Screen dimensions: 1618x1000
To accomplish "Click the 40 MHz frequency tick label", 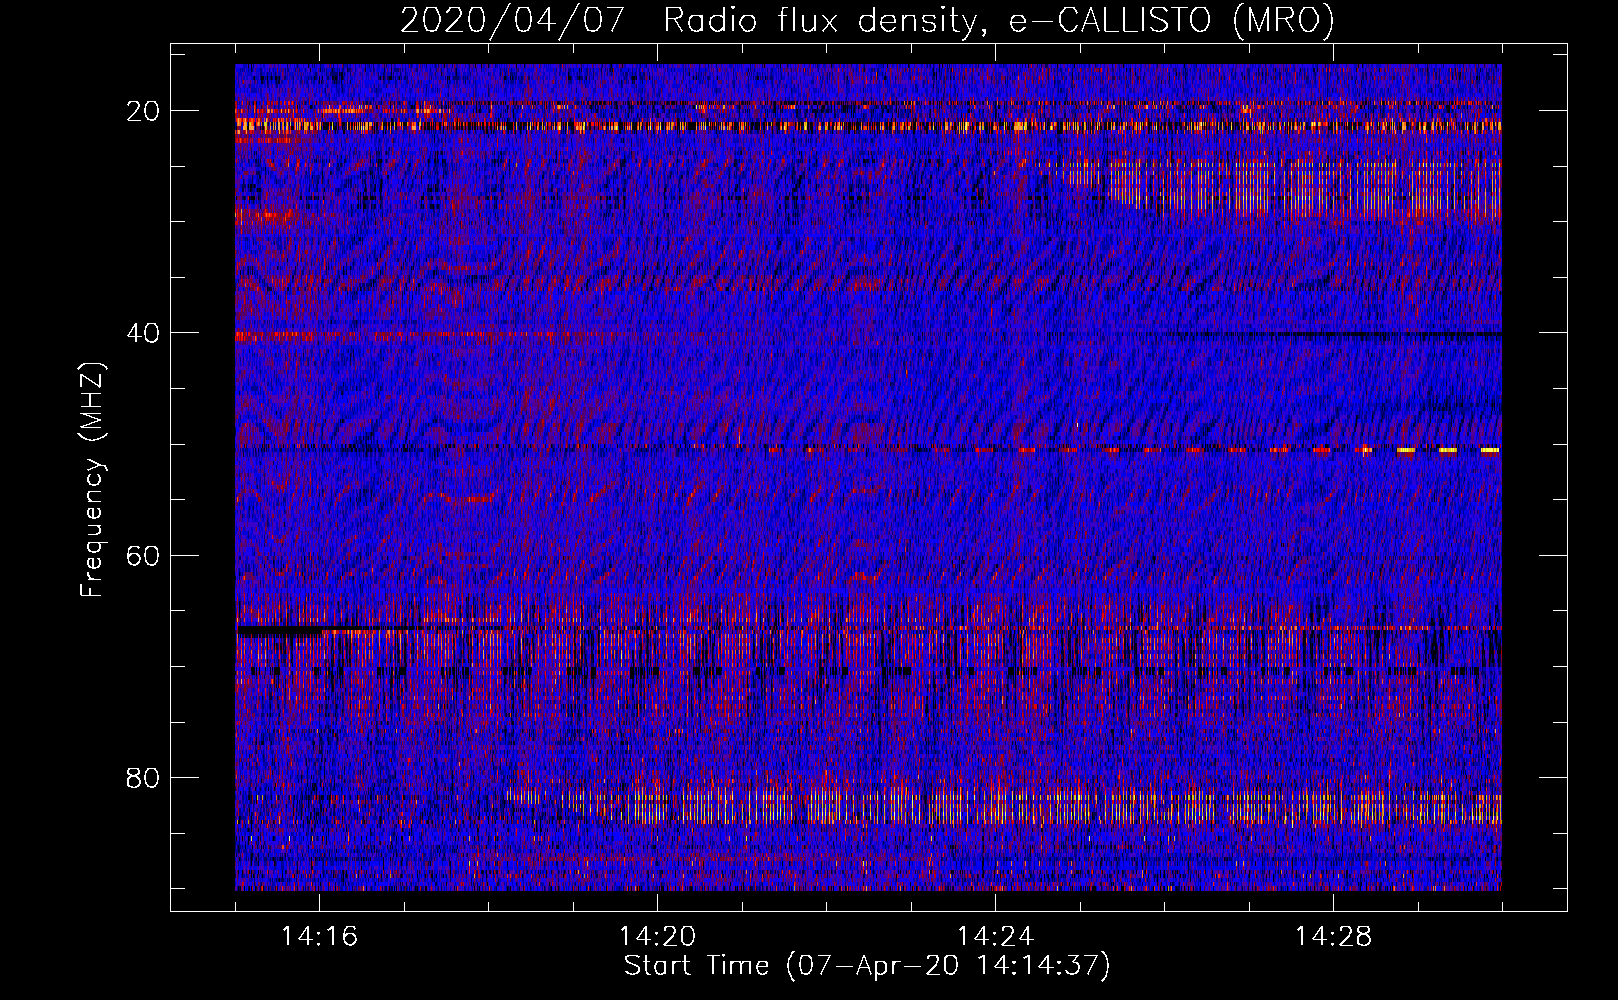I will pyautogui.click(x=143, y=333).
